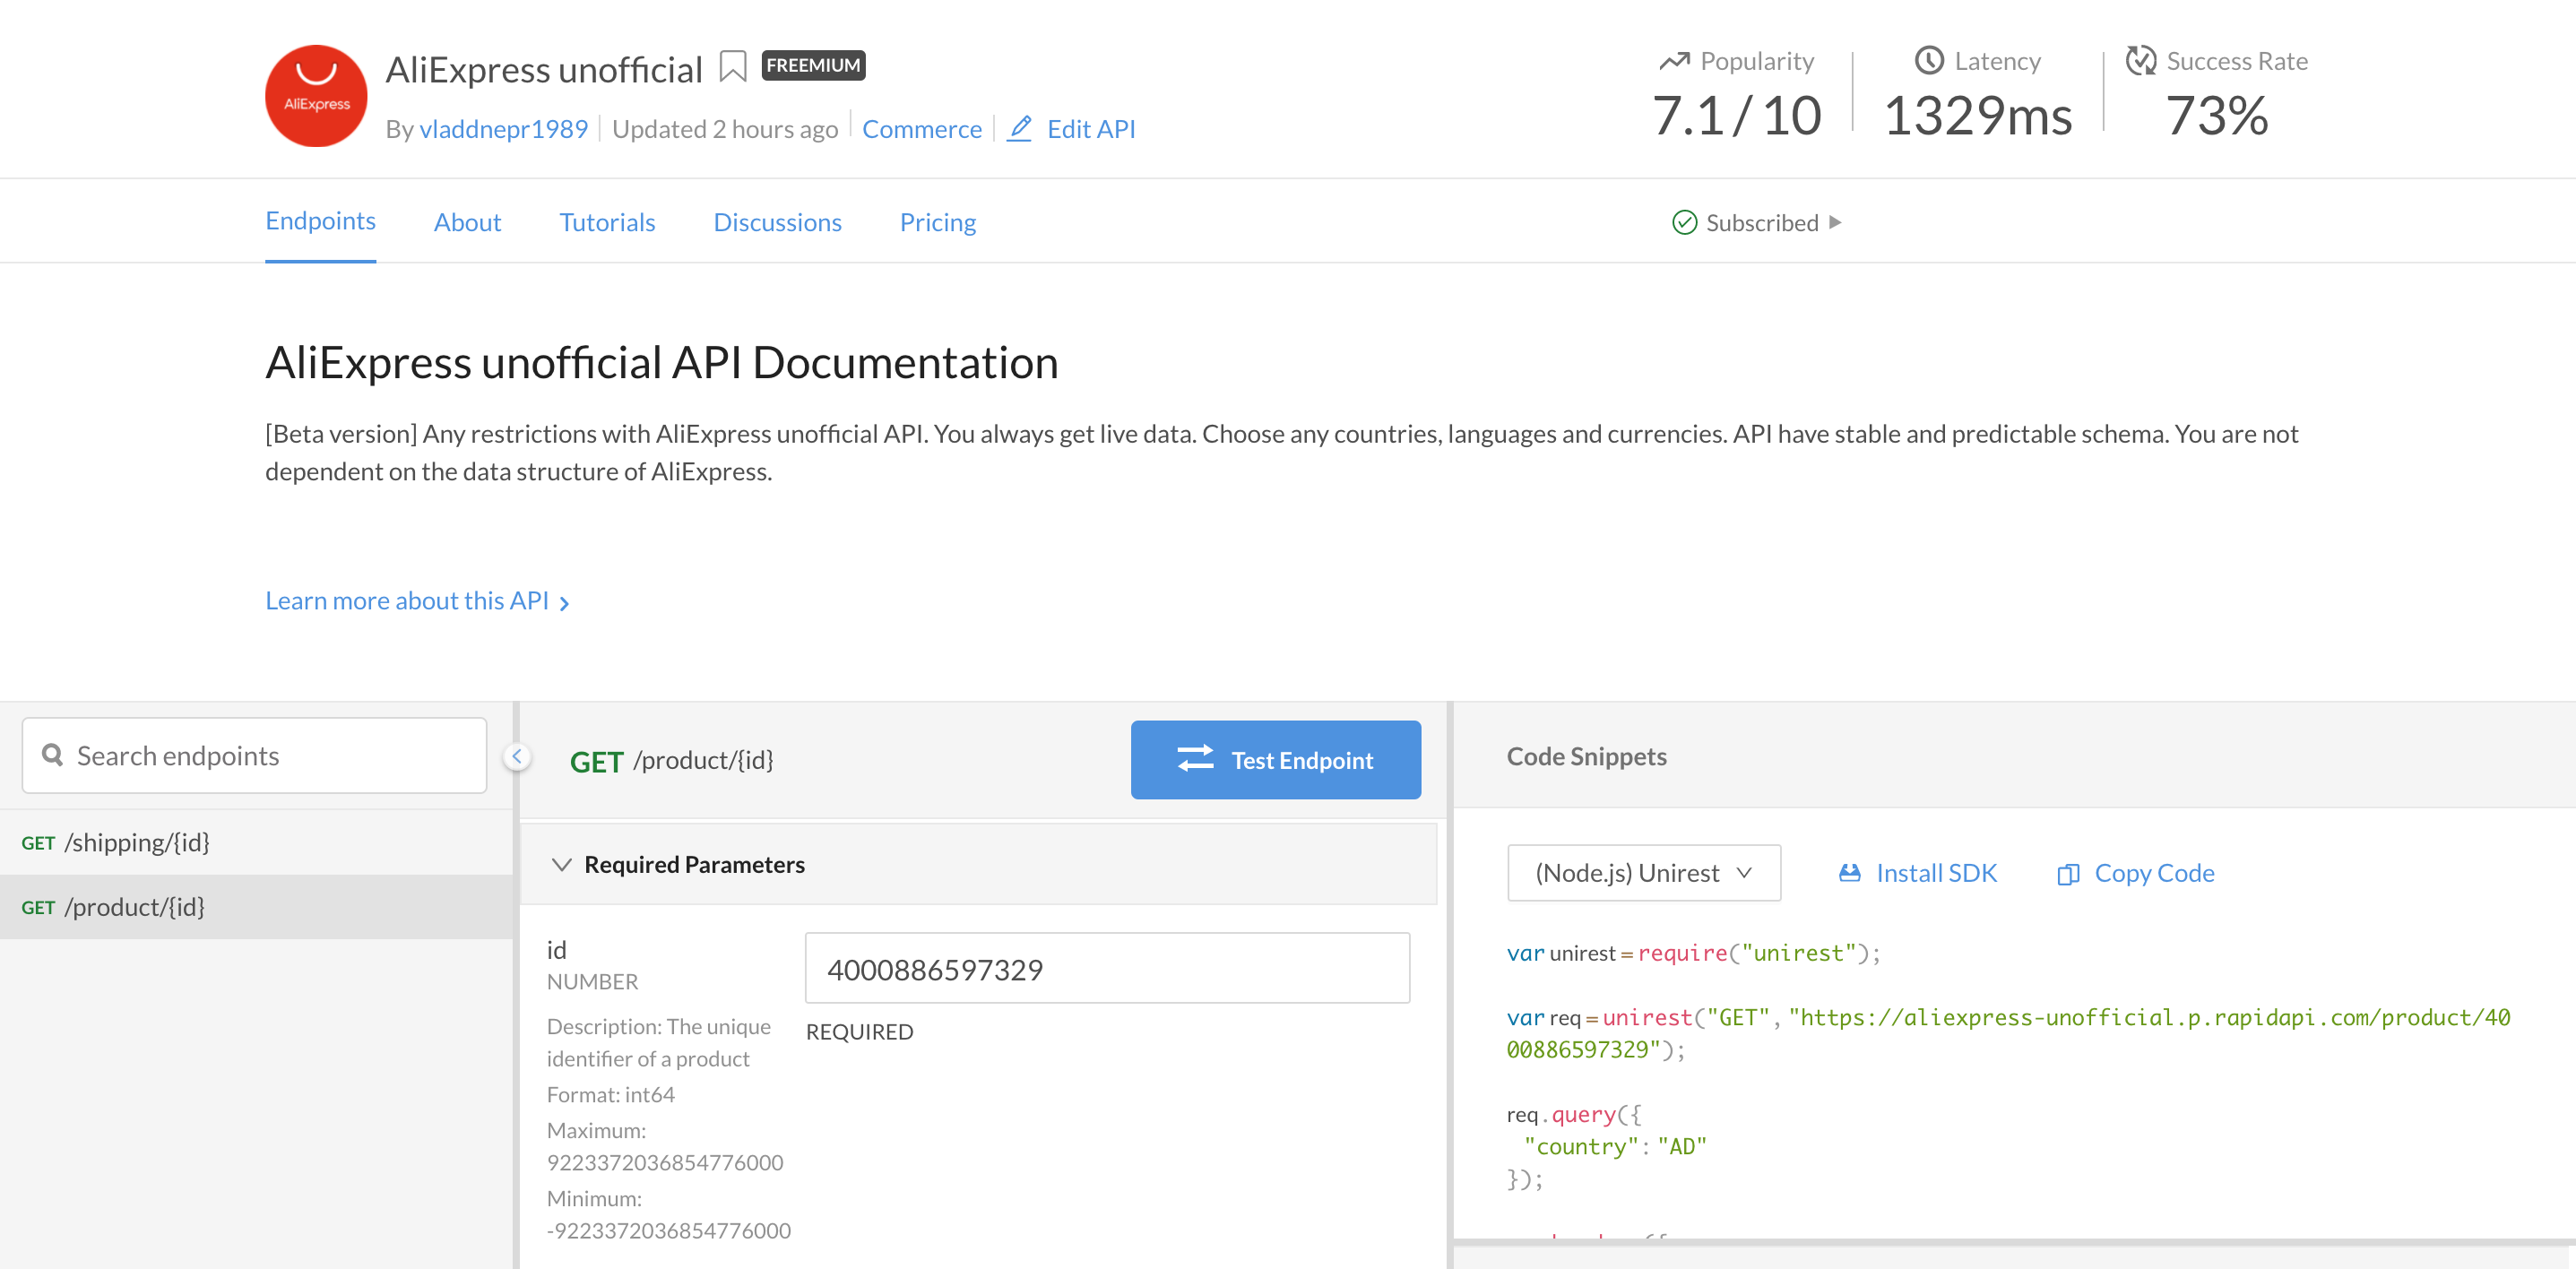
Task: Click the search magnifier in endpoints panel
Action: click(54, 755)
